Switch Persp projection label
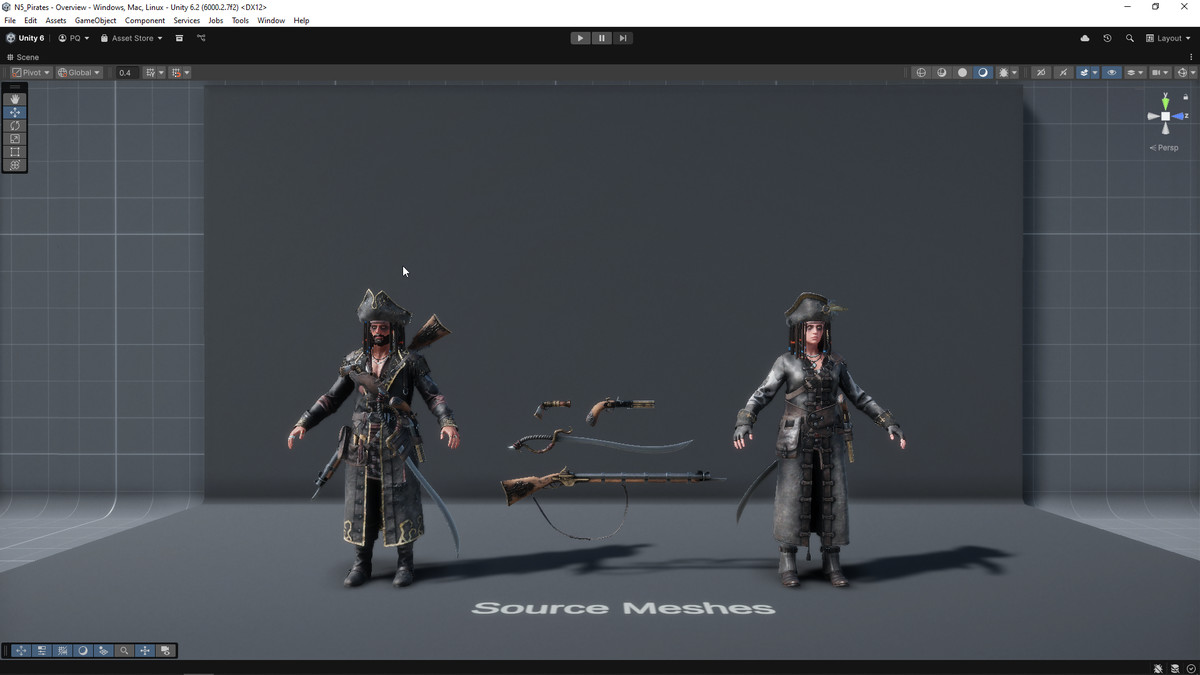 (x=1164, y=147)
